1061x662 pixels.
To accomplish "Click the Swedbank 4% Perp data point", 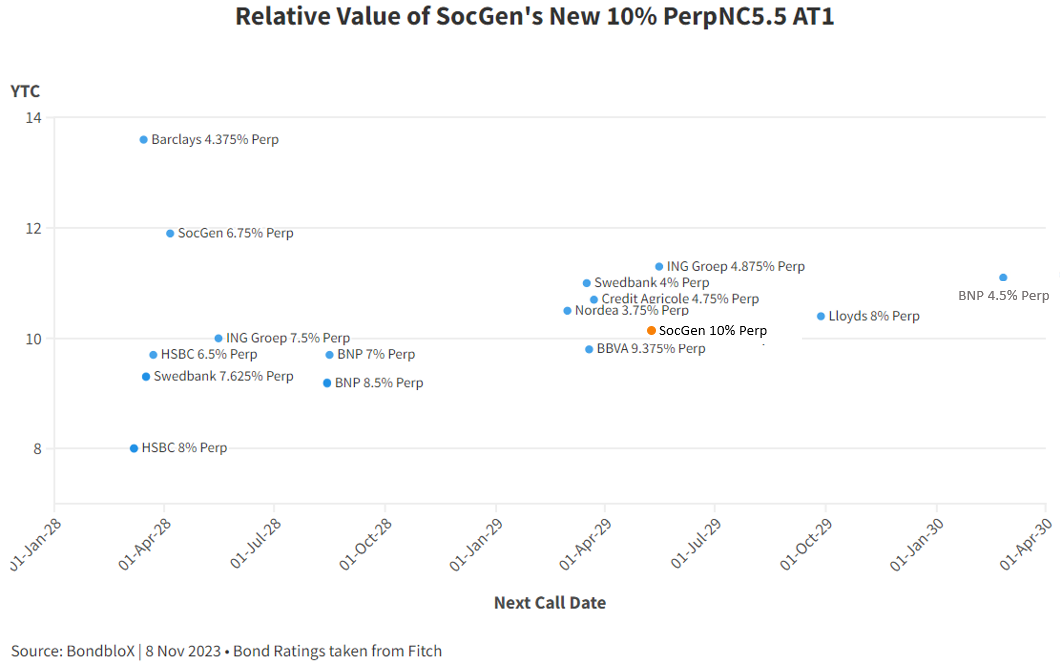I will tap(587, 283).
